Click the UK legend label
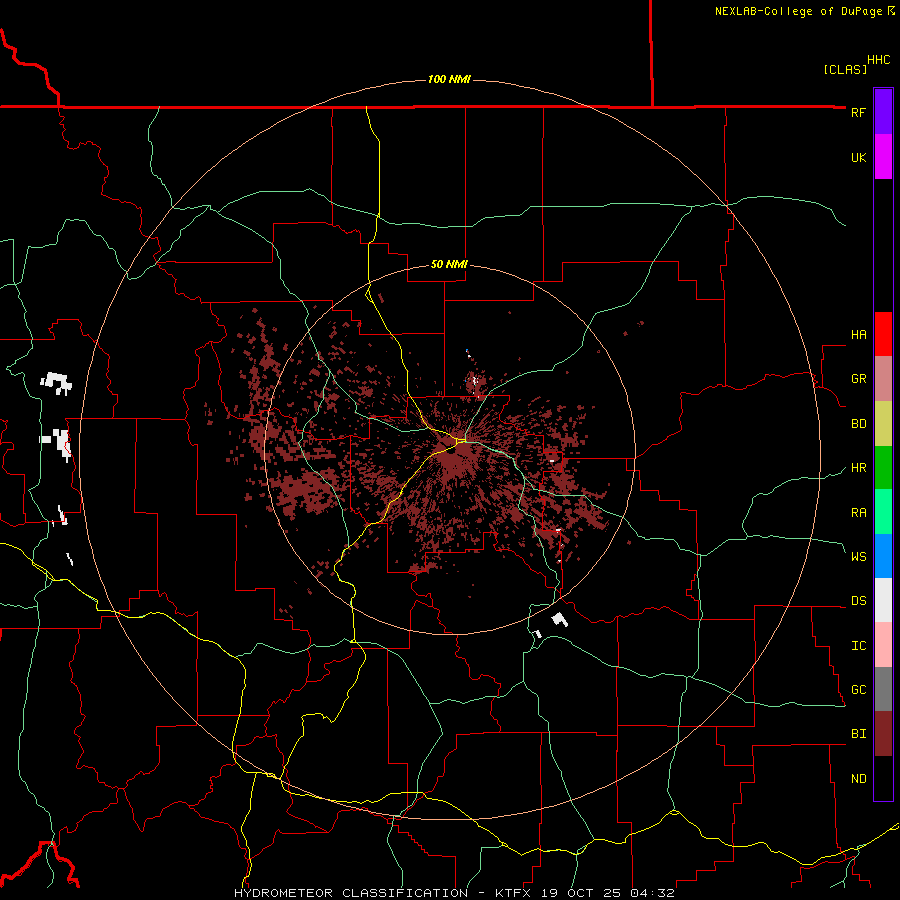The width and height of the screenshot is (900, 900). pyautogui.click(x=858, y=157)
